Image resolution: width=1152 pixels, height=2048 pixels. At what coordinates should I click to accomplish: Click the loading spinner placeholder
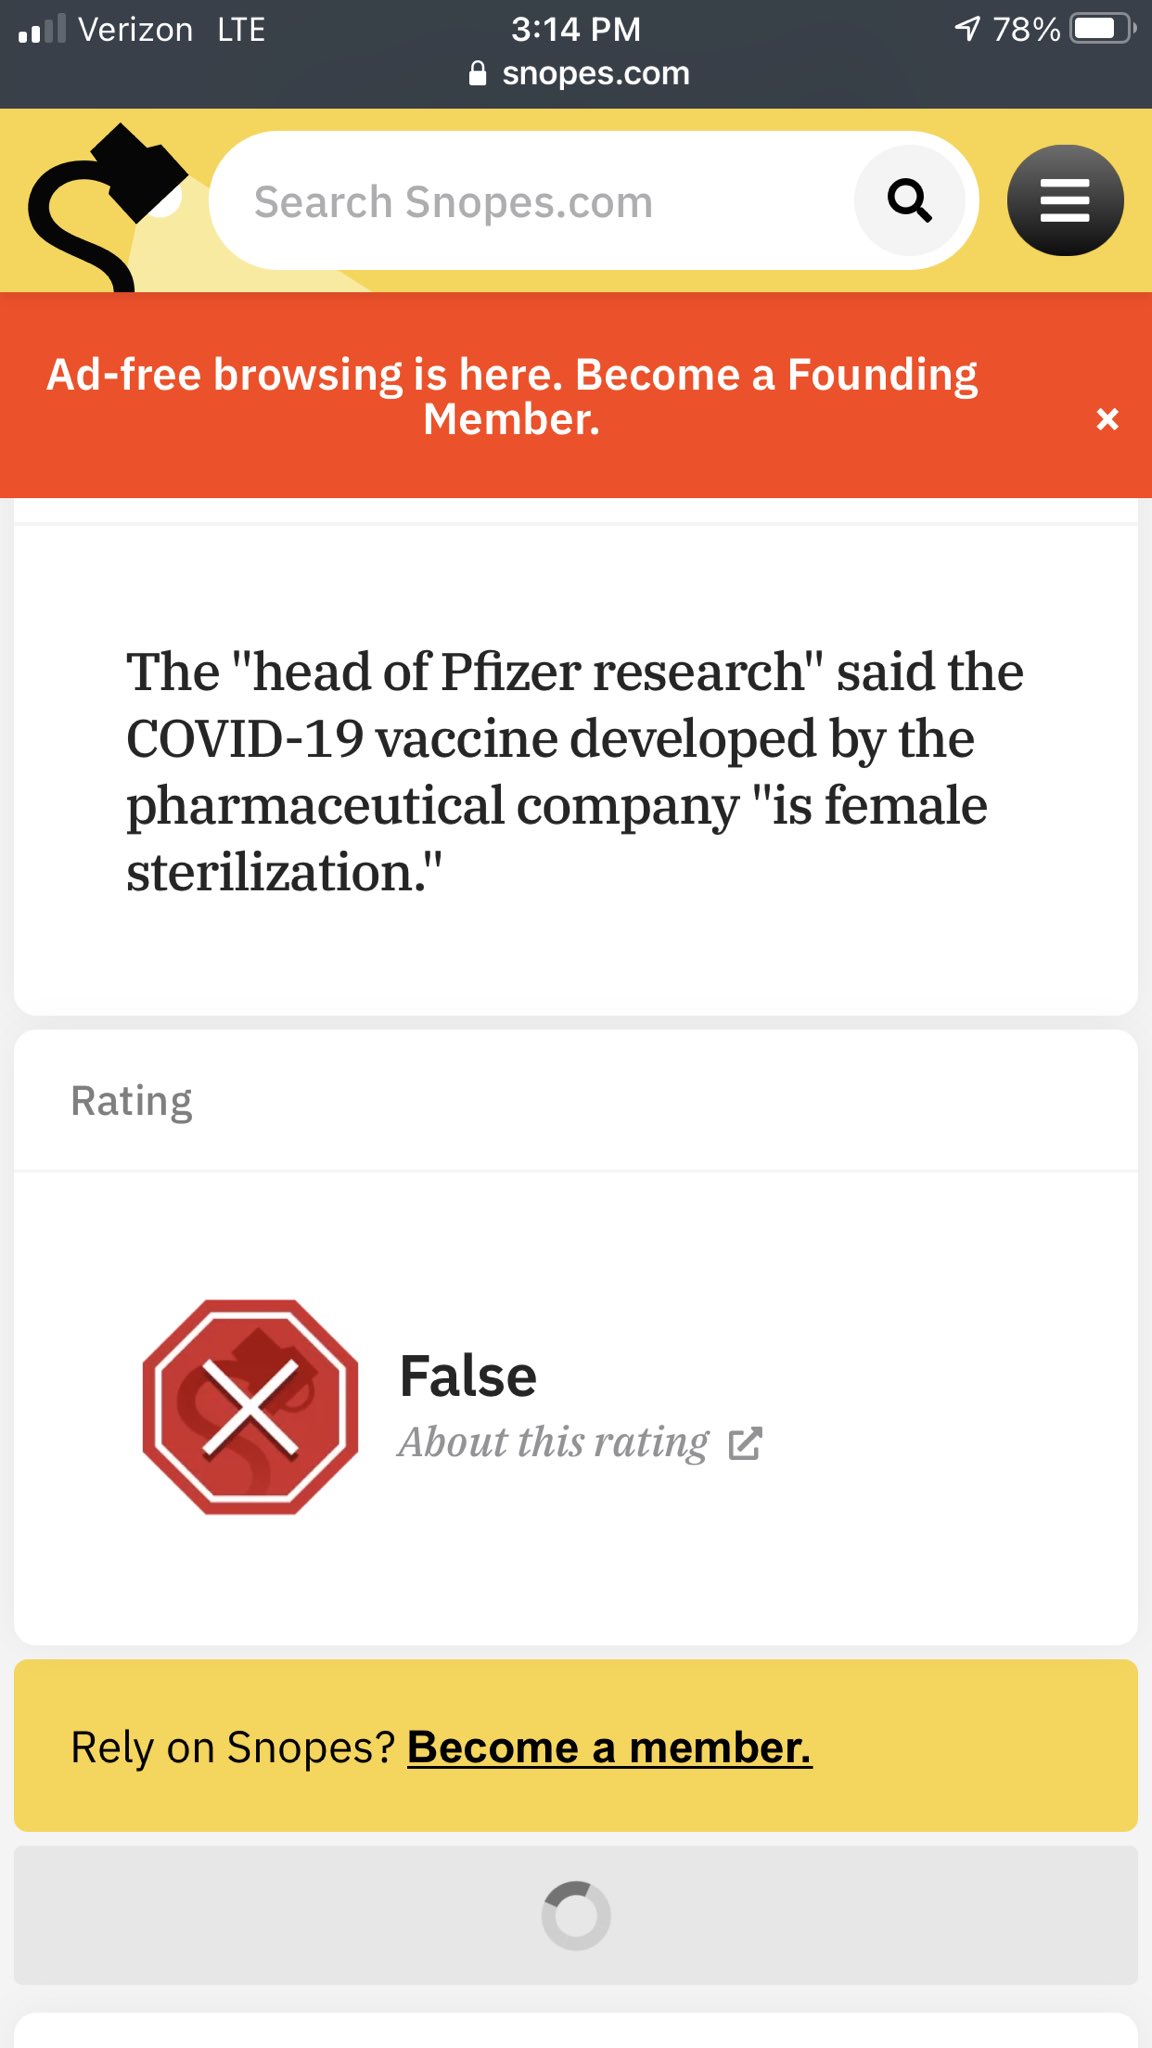576,1916
